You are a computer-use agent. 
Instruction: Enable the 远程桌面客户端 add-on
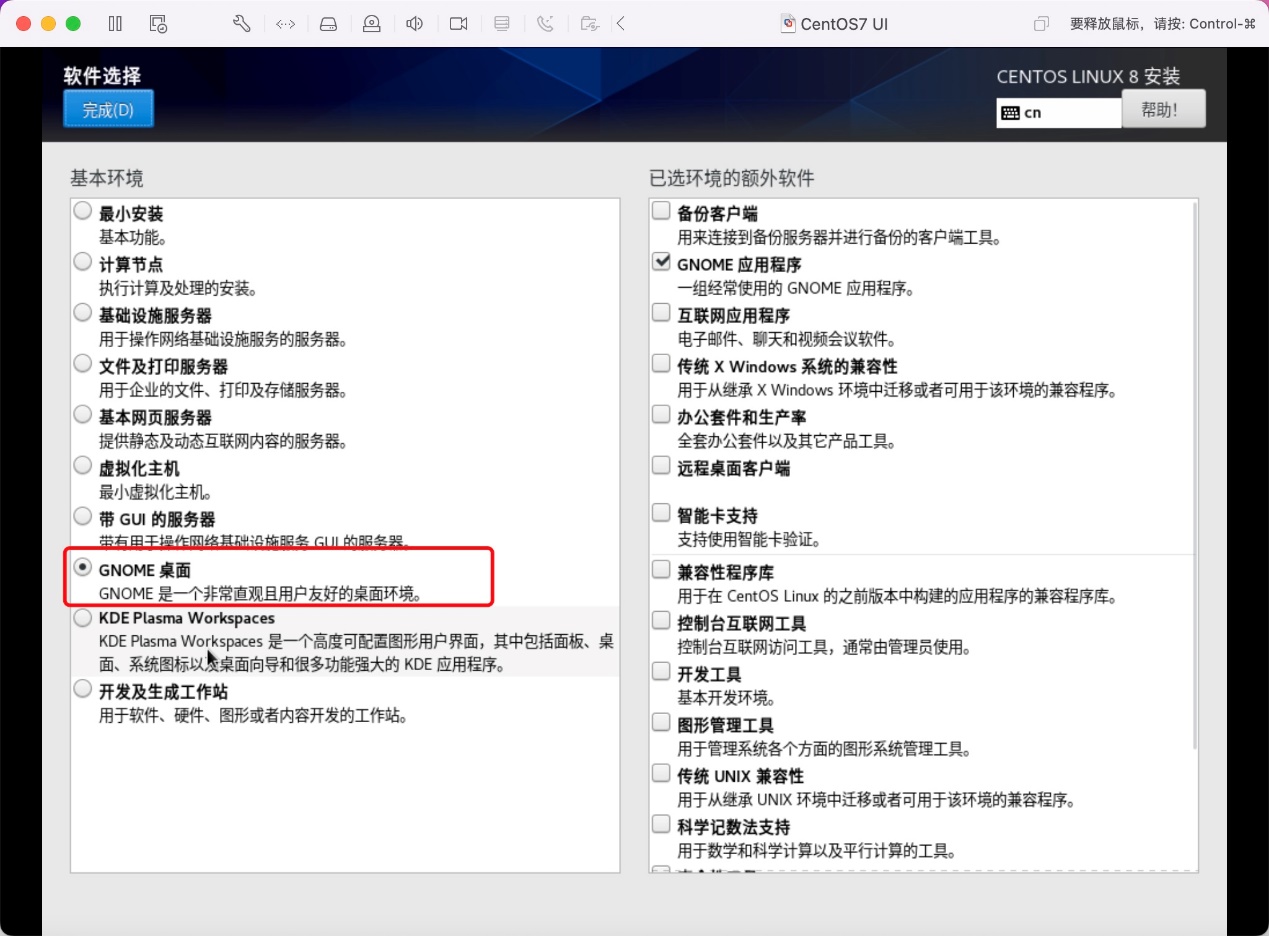tap(661, 466)
